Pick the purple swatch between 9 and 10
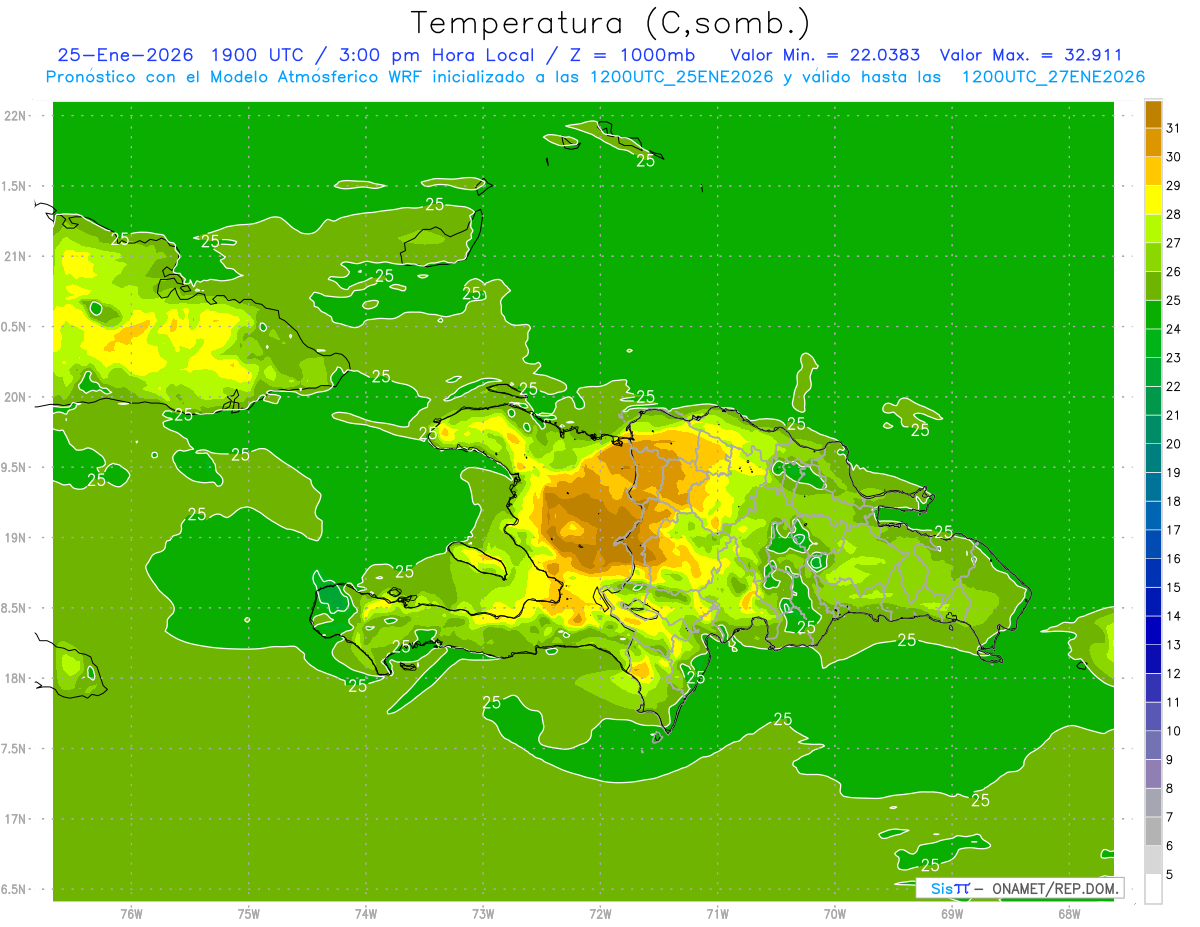Screen dimensions: 1200x927 click(1153, 745)
